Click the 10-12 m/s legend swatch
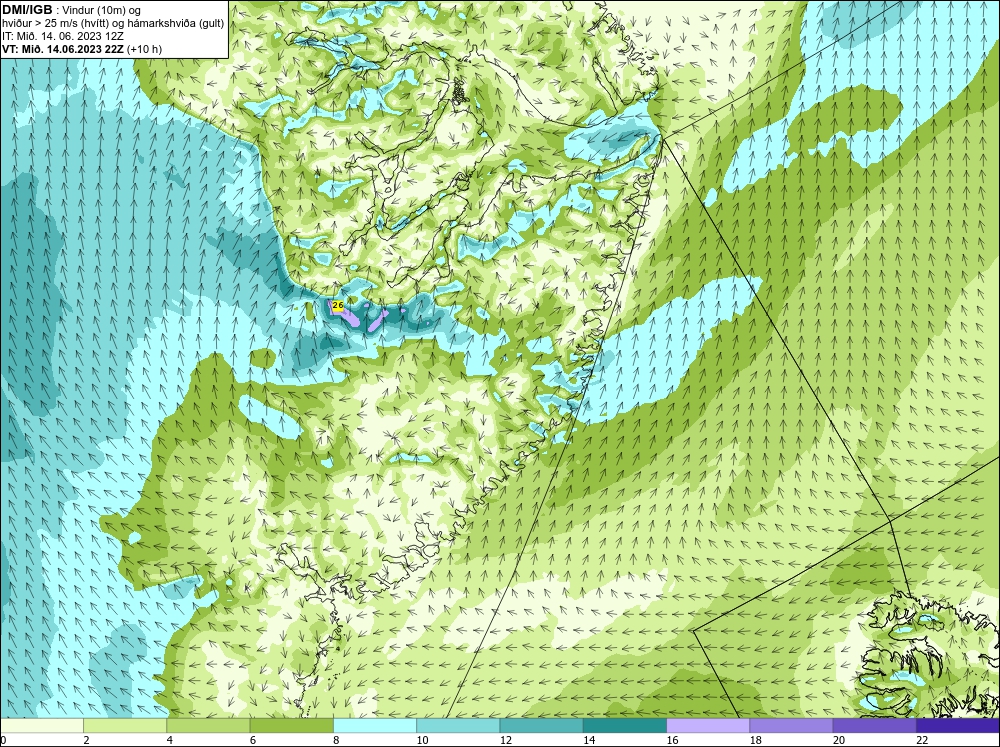The image size is (1000, 747). (458, 726)
